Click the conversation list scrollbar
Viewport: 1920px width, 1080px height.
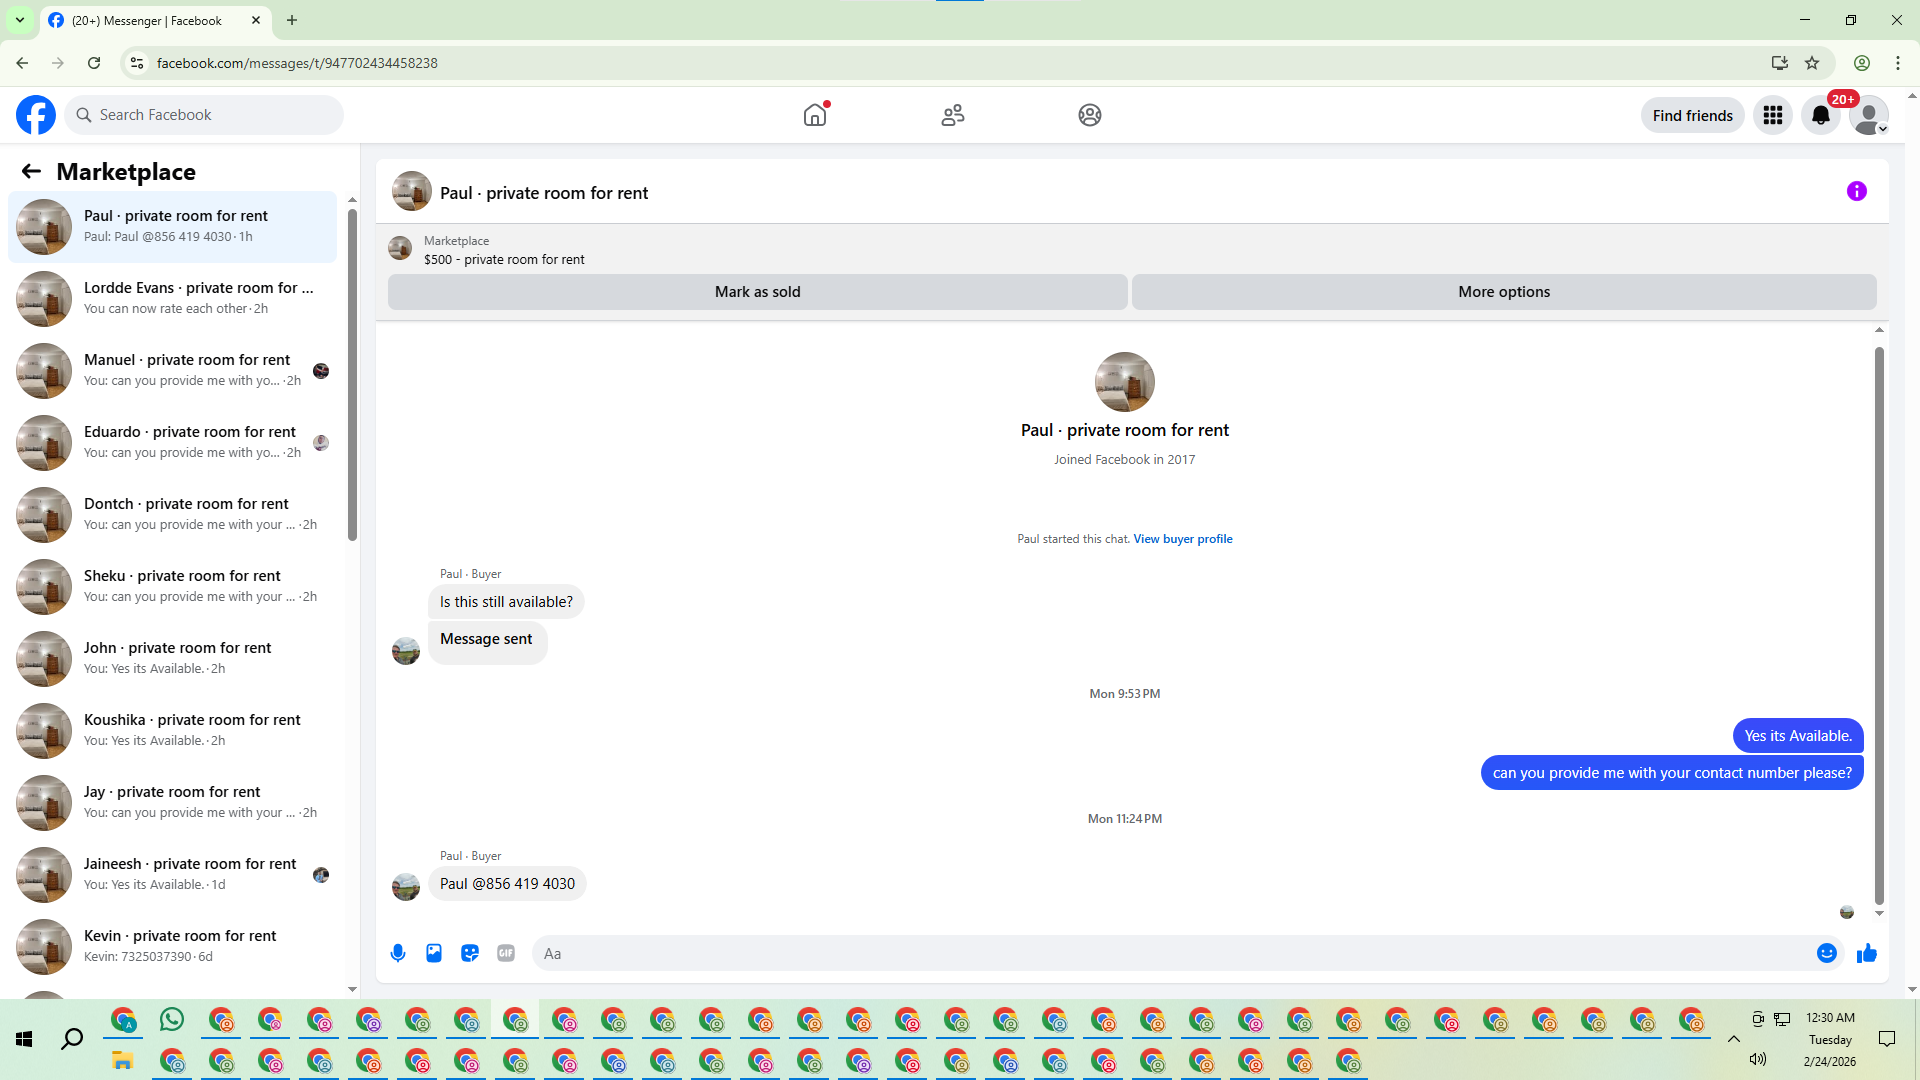[x=352, y=375]
